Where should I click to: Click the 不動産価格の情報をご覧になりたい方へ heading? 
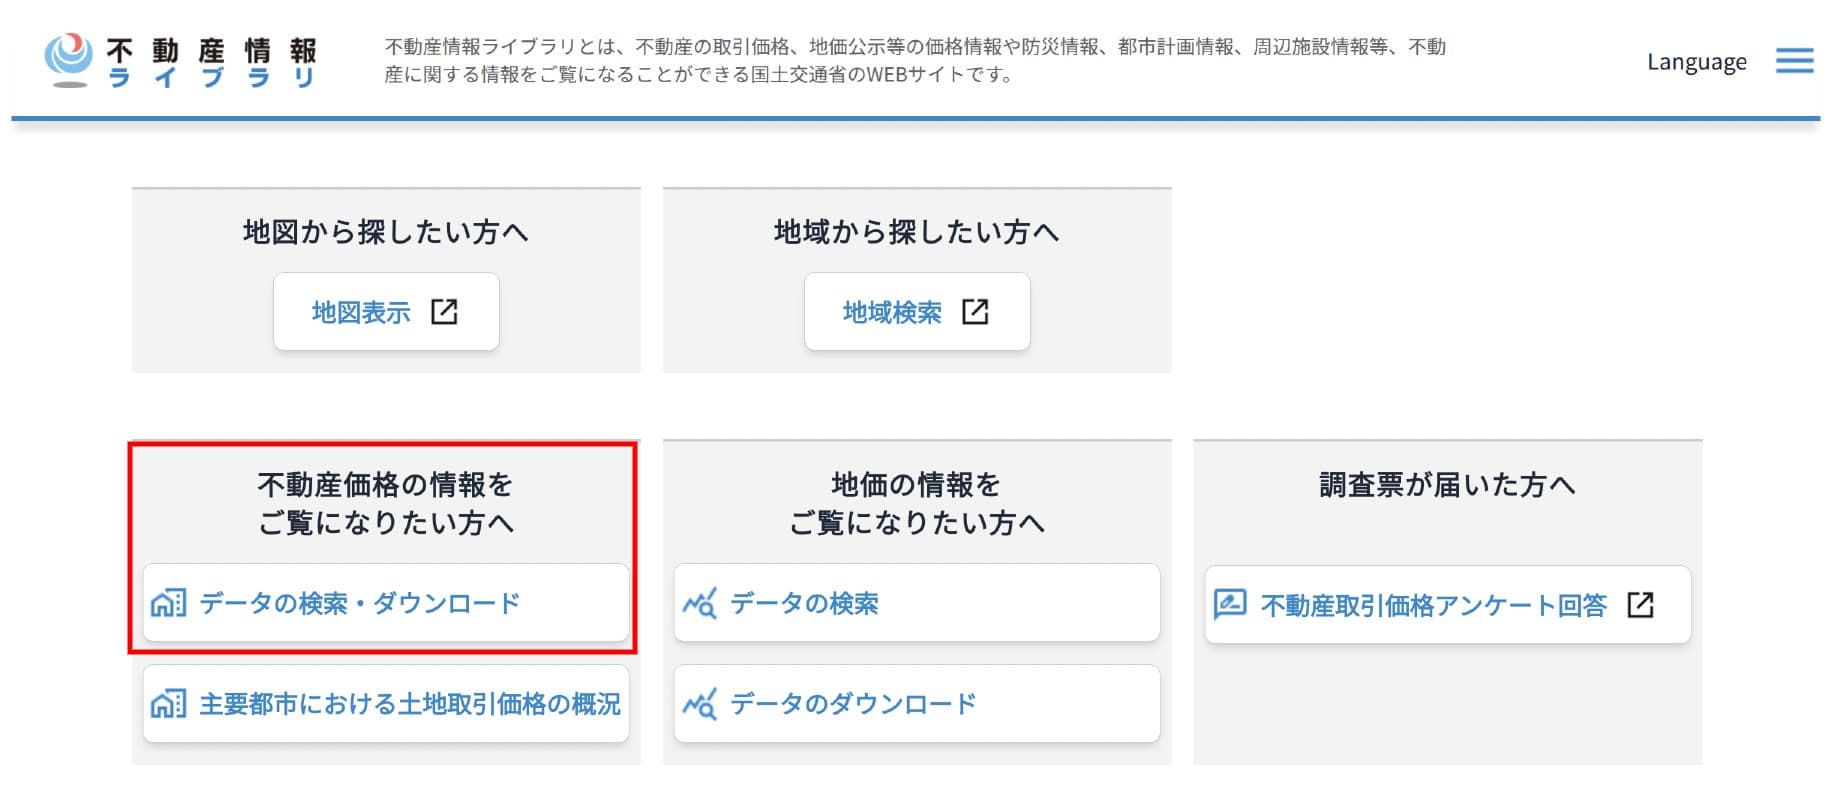pos(386,504)
